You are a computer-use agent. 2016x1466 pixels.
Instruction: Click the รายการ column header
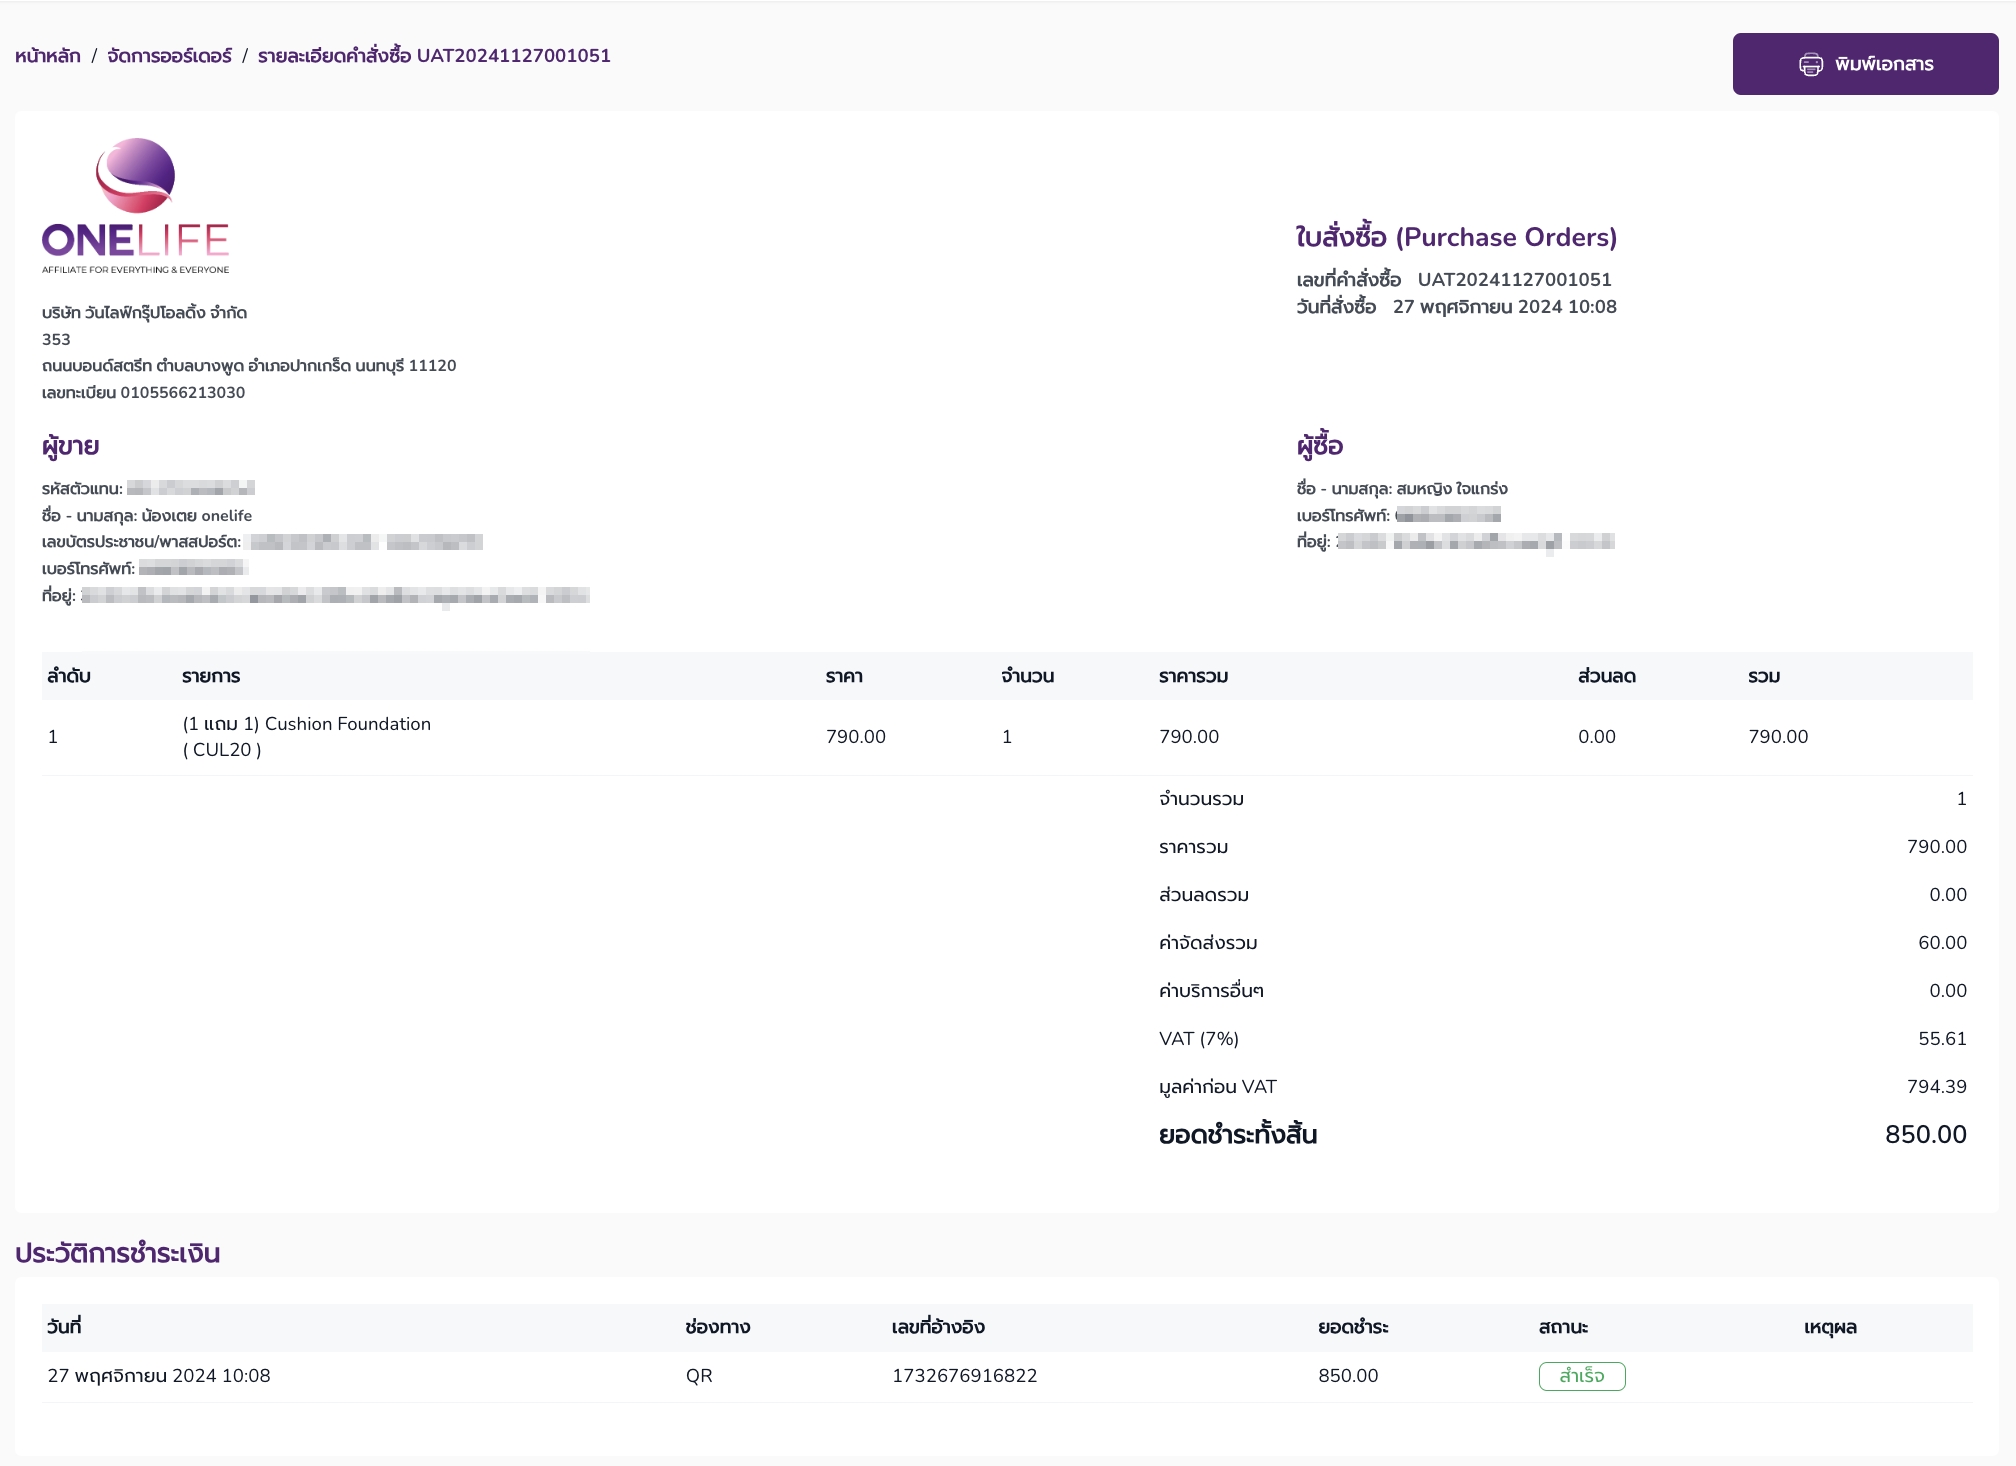coord(211,677)
